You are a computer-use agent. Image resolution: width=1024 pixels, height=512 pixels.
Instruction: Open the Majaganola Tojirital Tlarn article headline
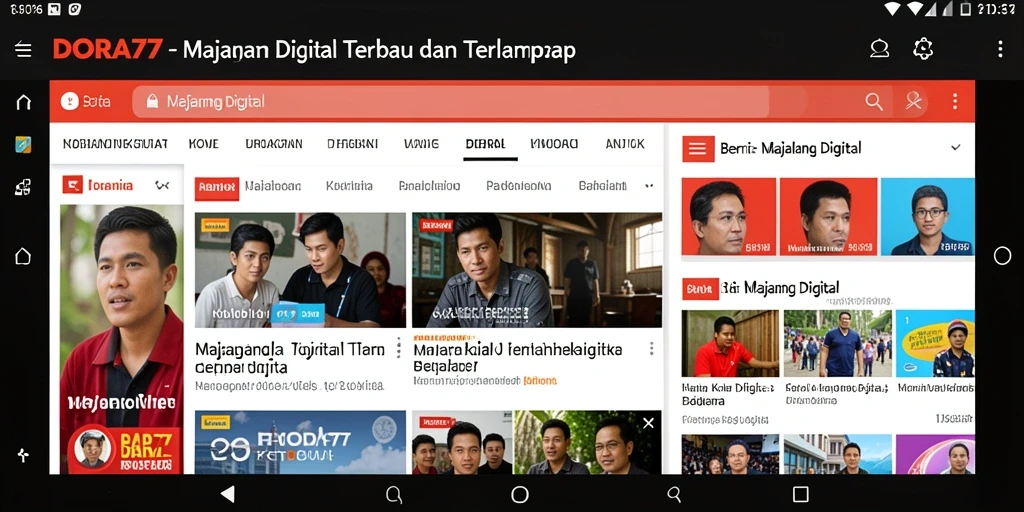click(290, 358)
